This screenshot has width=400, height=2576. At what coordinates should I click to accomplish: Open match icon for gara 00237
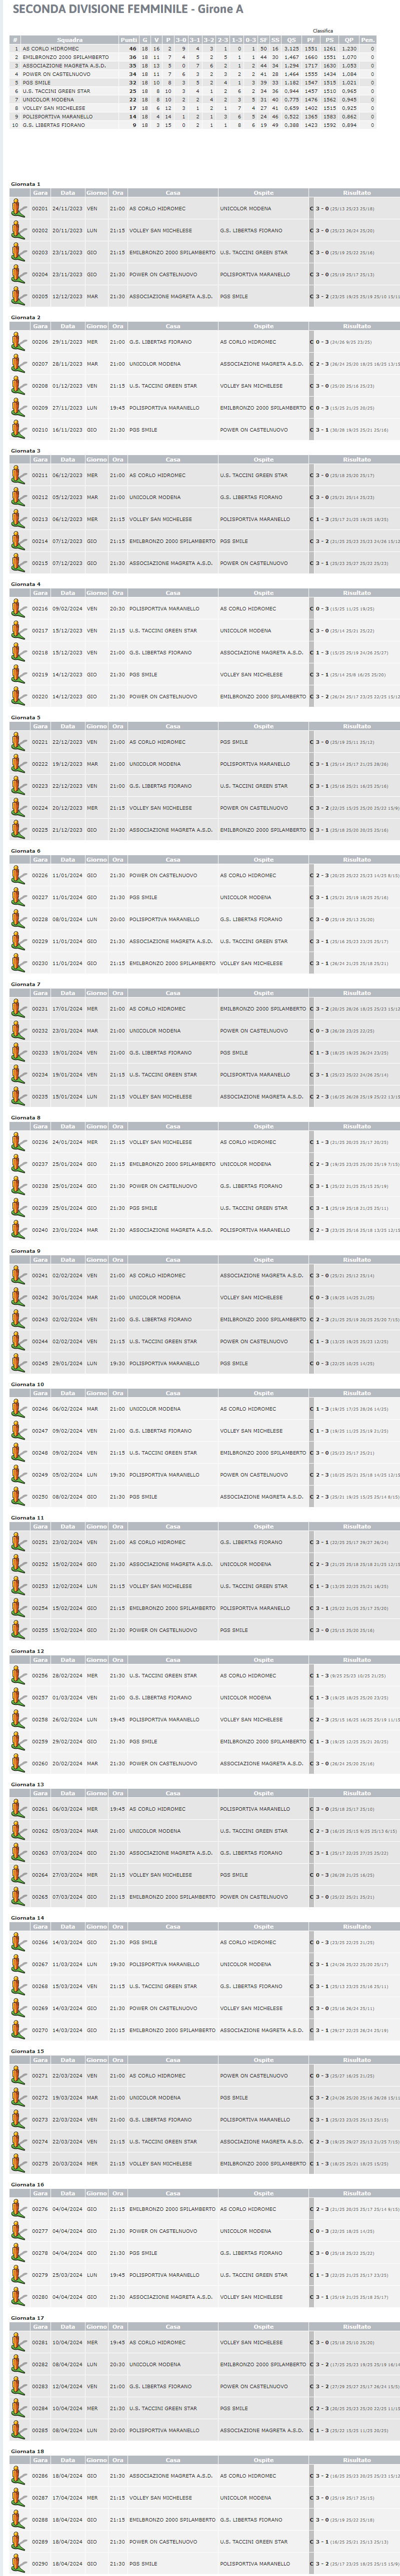[18, 1164]
